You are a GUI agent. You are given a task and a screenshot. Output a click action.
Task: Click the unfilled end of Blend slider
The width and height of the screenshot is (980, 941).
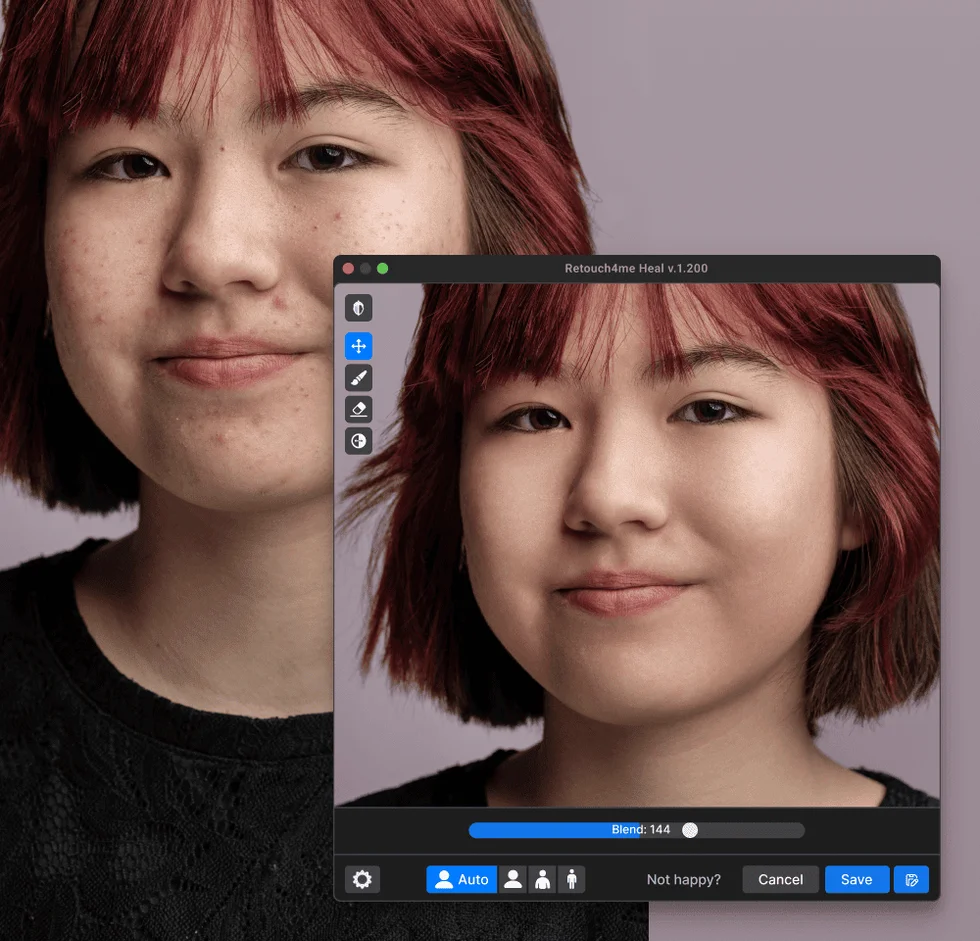[752, 830]
